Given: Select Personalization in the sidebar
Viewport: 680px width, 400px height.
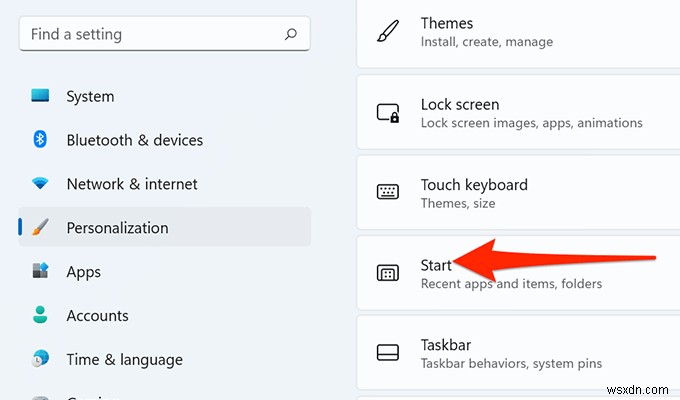Looking at the screenshot, I should click(165, 227).
